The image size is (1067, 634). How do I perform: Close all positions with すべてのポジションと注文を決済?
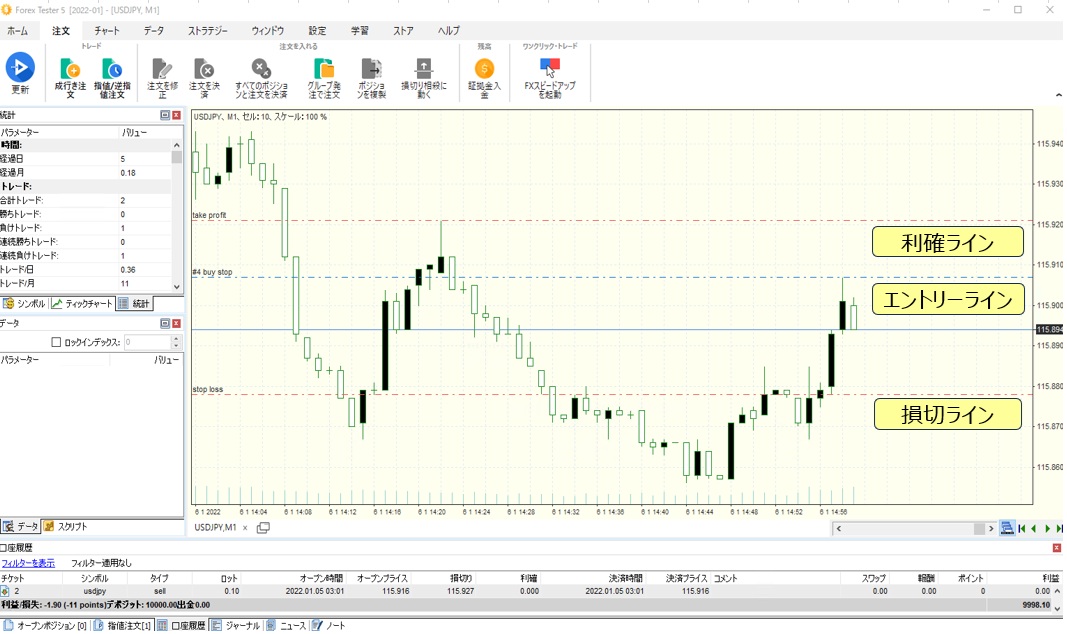pos(261,69)
